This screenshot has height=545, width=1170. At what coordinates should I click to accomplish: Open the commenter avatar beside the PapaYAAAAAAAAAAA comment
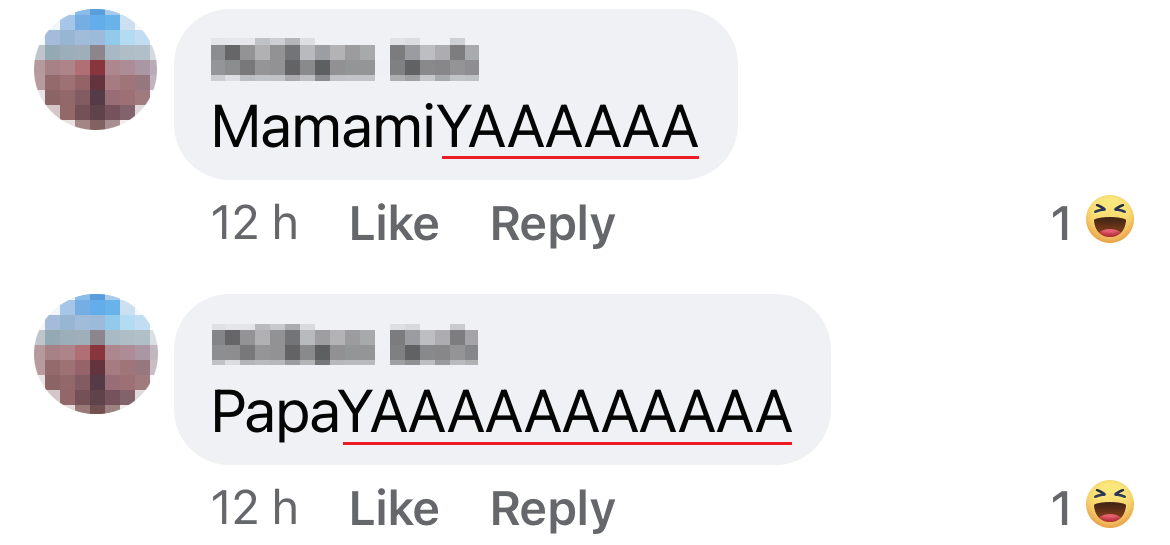pos(96,354)
